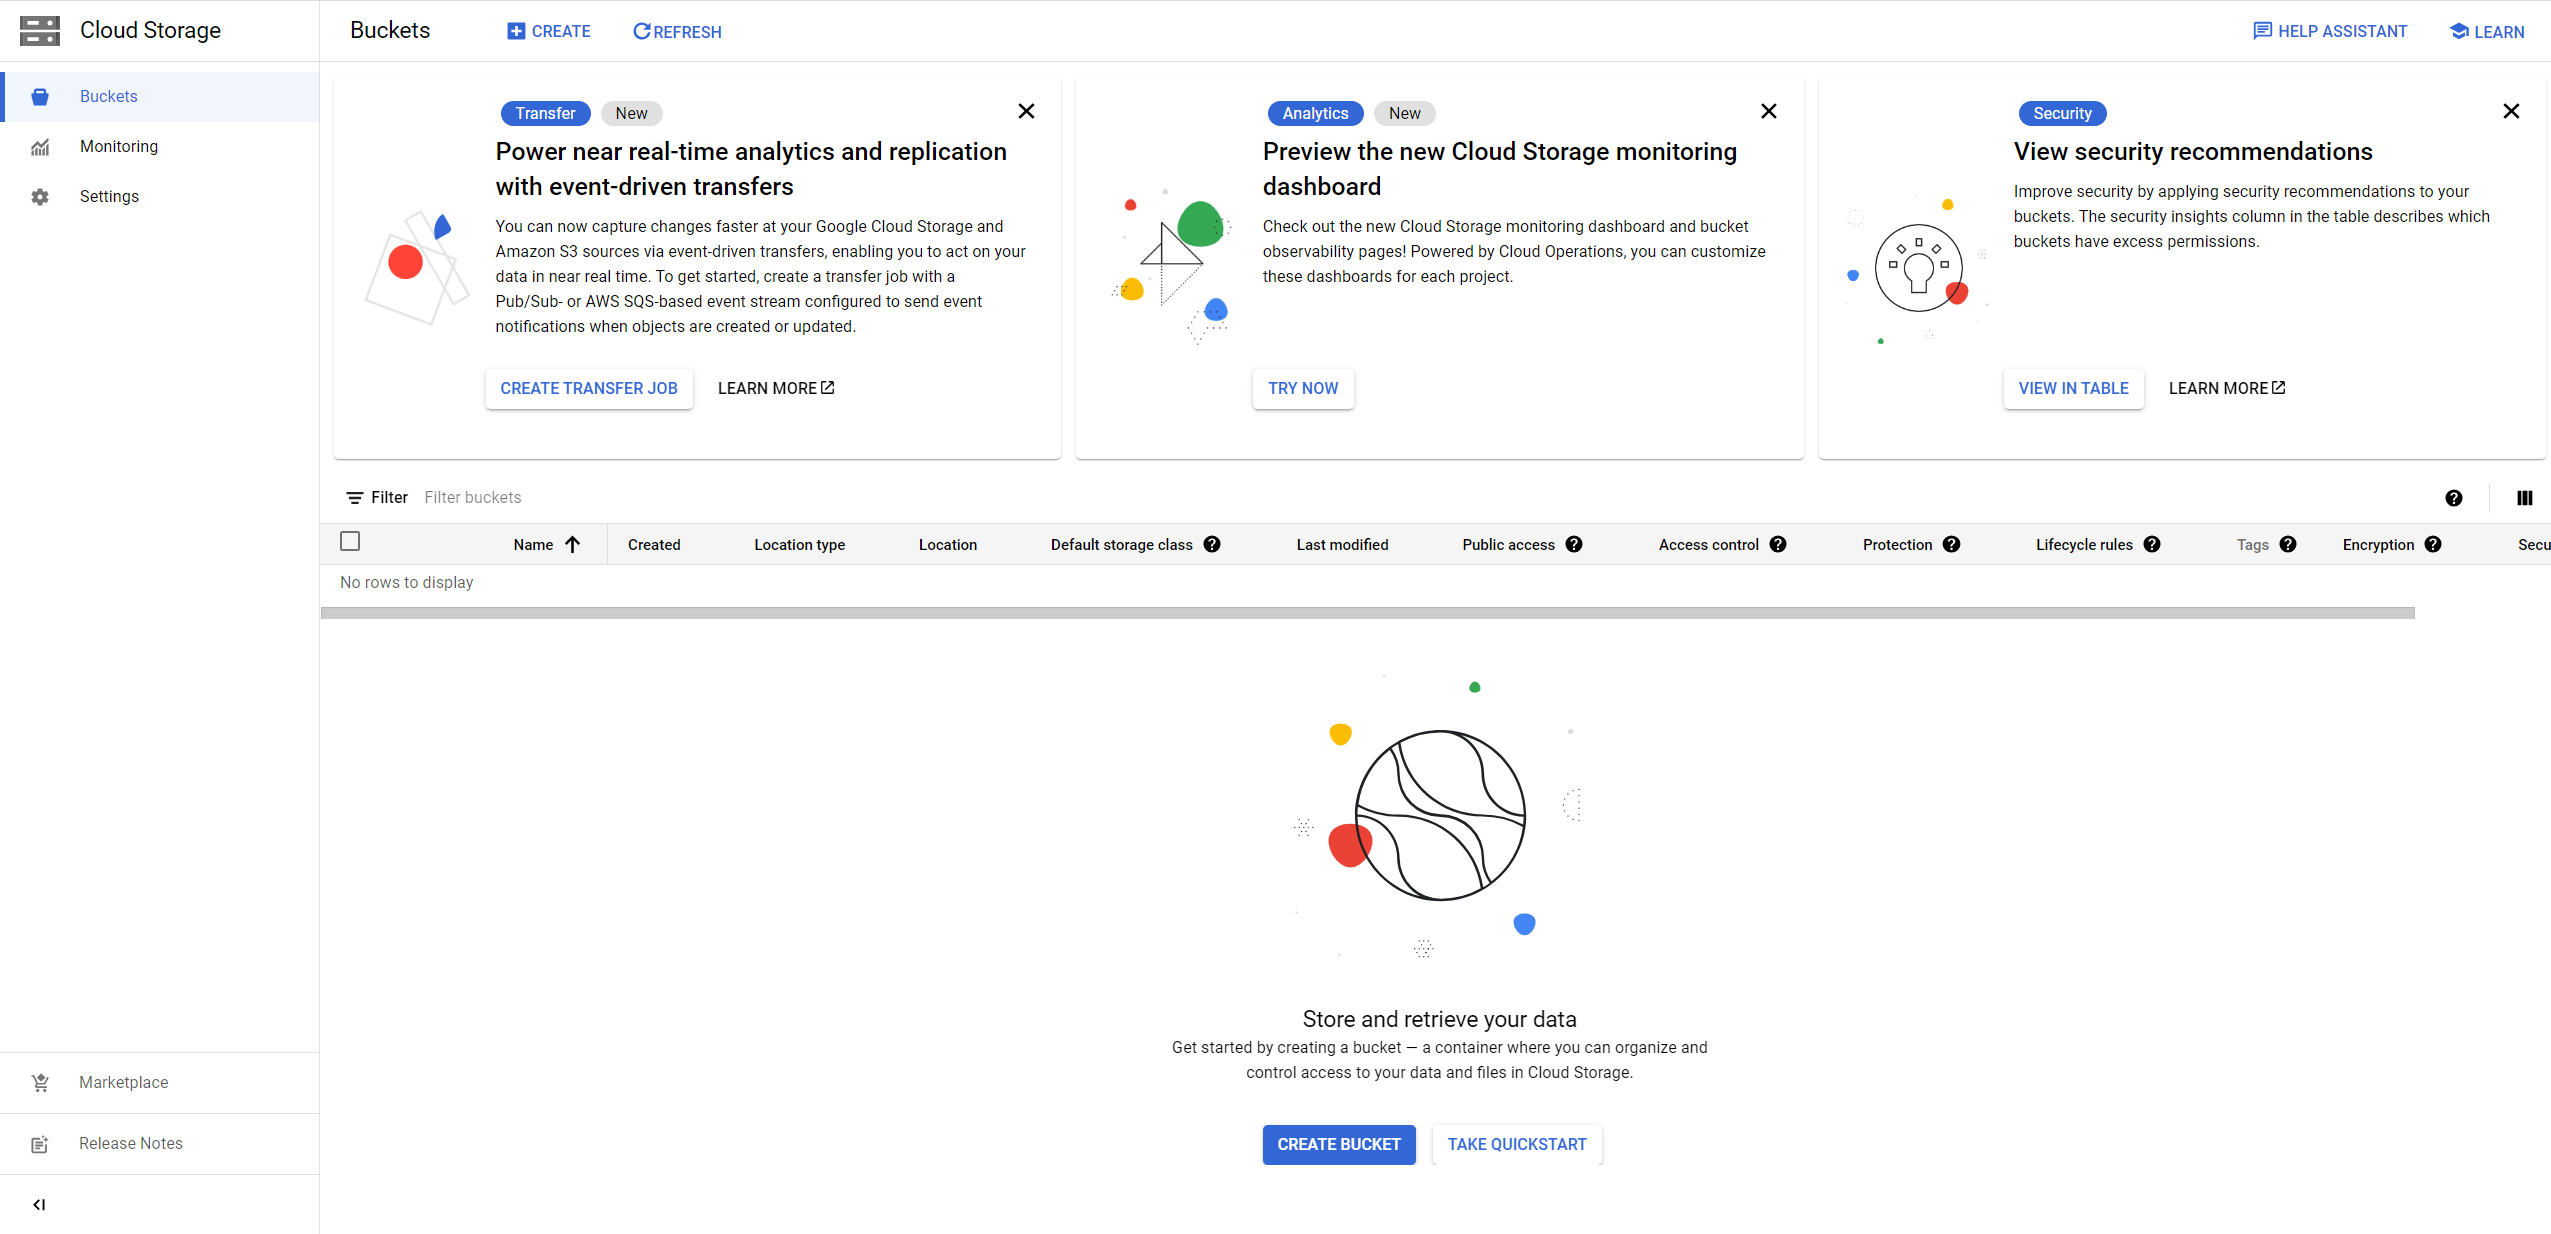Screen dimensions: 2551x1234
Task: Toggle the select-all rows checkbox
Action: [350, 541]
